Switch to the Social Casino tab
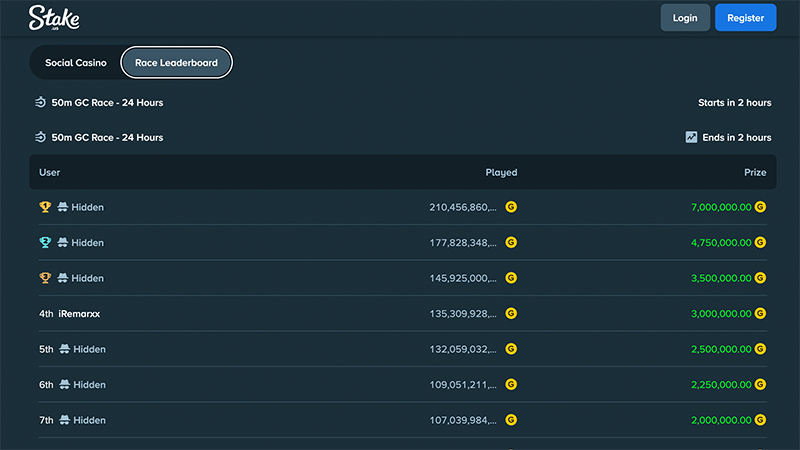Viewport: 800px width, 450px height. pyautogui.click(x=76, y=63)
